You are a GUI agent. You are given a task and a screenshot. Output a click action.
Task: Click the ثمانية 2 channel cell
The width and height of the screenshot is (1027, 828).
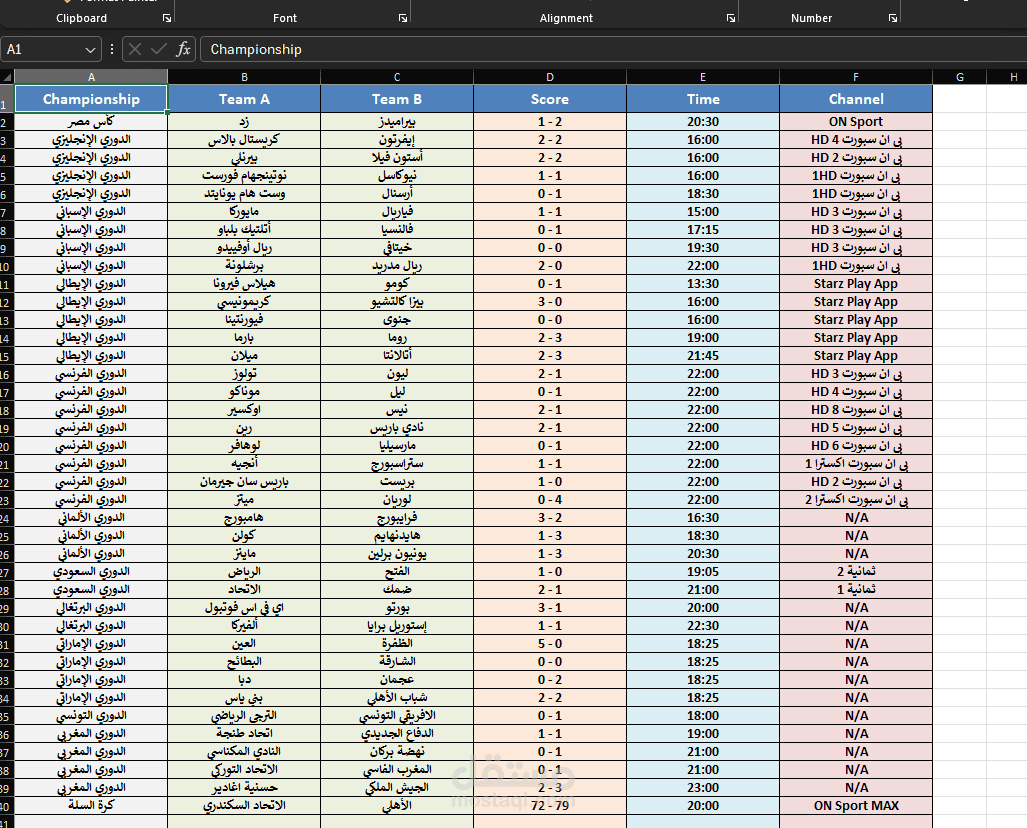[x=856, y=572]
